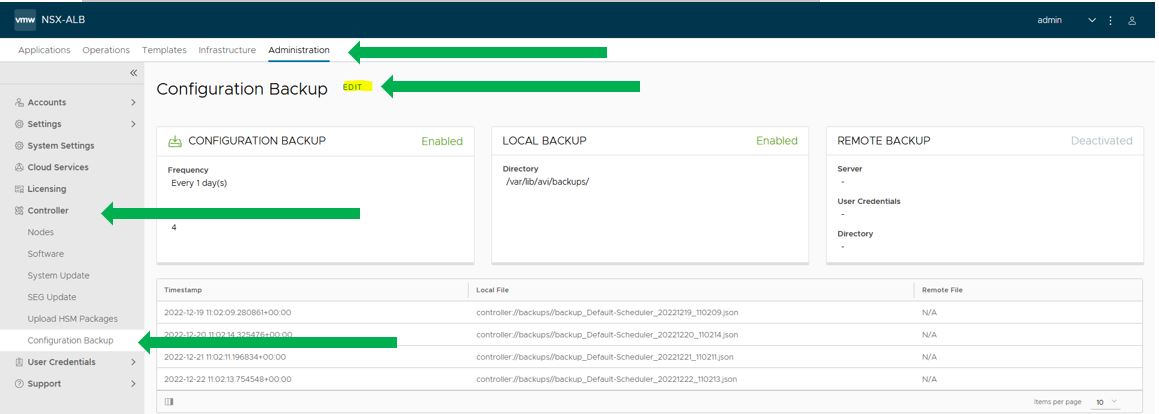This screenshot has width=1159, height=414.
Task: Expand the Accounts section chevron
Action: (x=133, y=102)
